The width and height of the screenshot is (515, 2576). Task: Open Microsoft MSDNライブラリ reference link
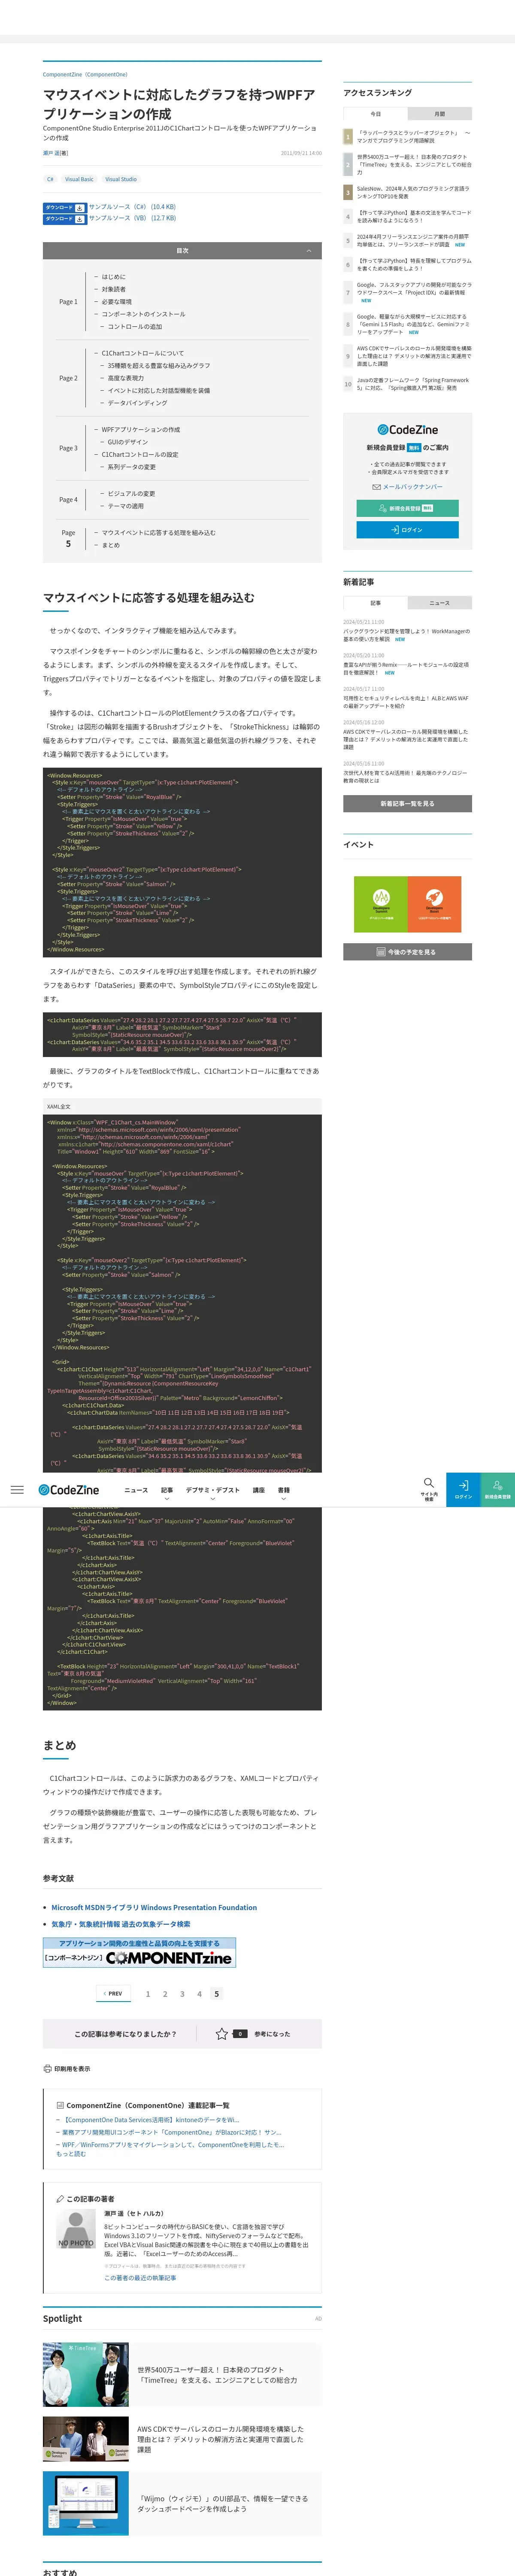154,1907
